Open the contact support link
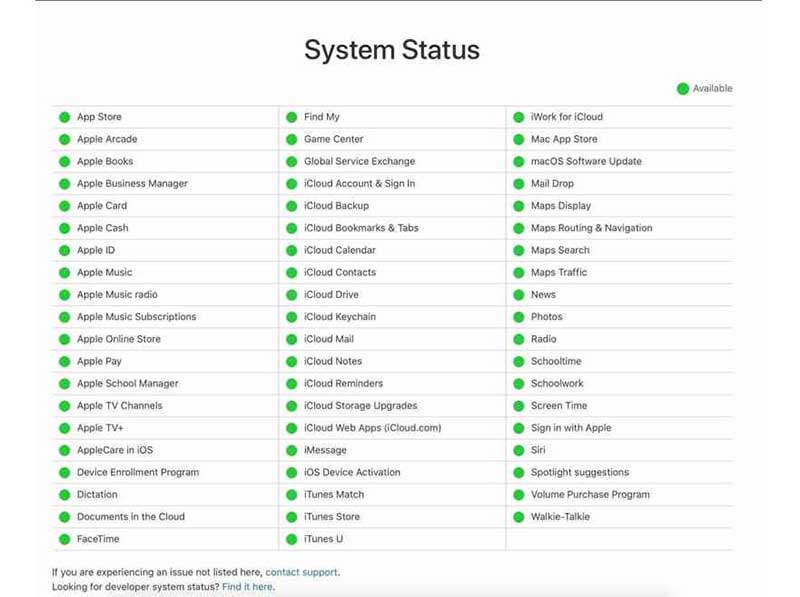Viewport: 800px width, 597px height. [301, 572]
